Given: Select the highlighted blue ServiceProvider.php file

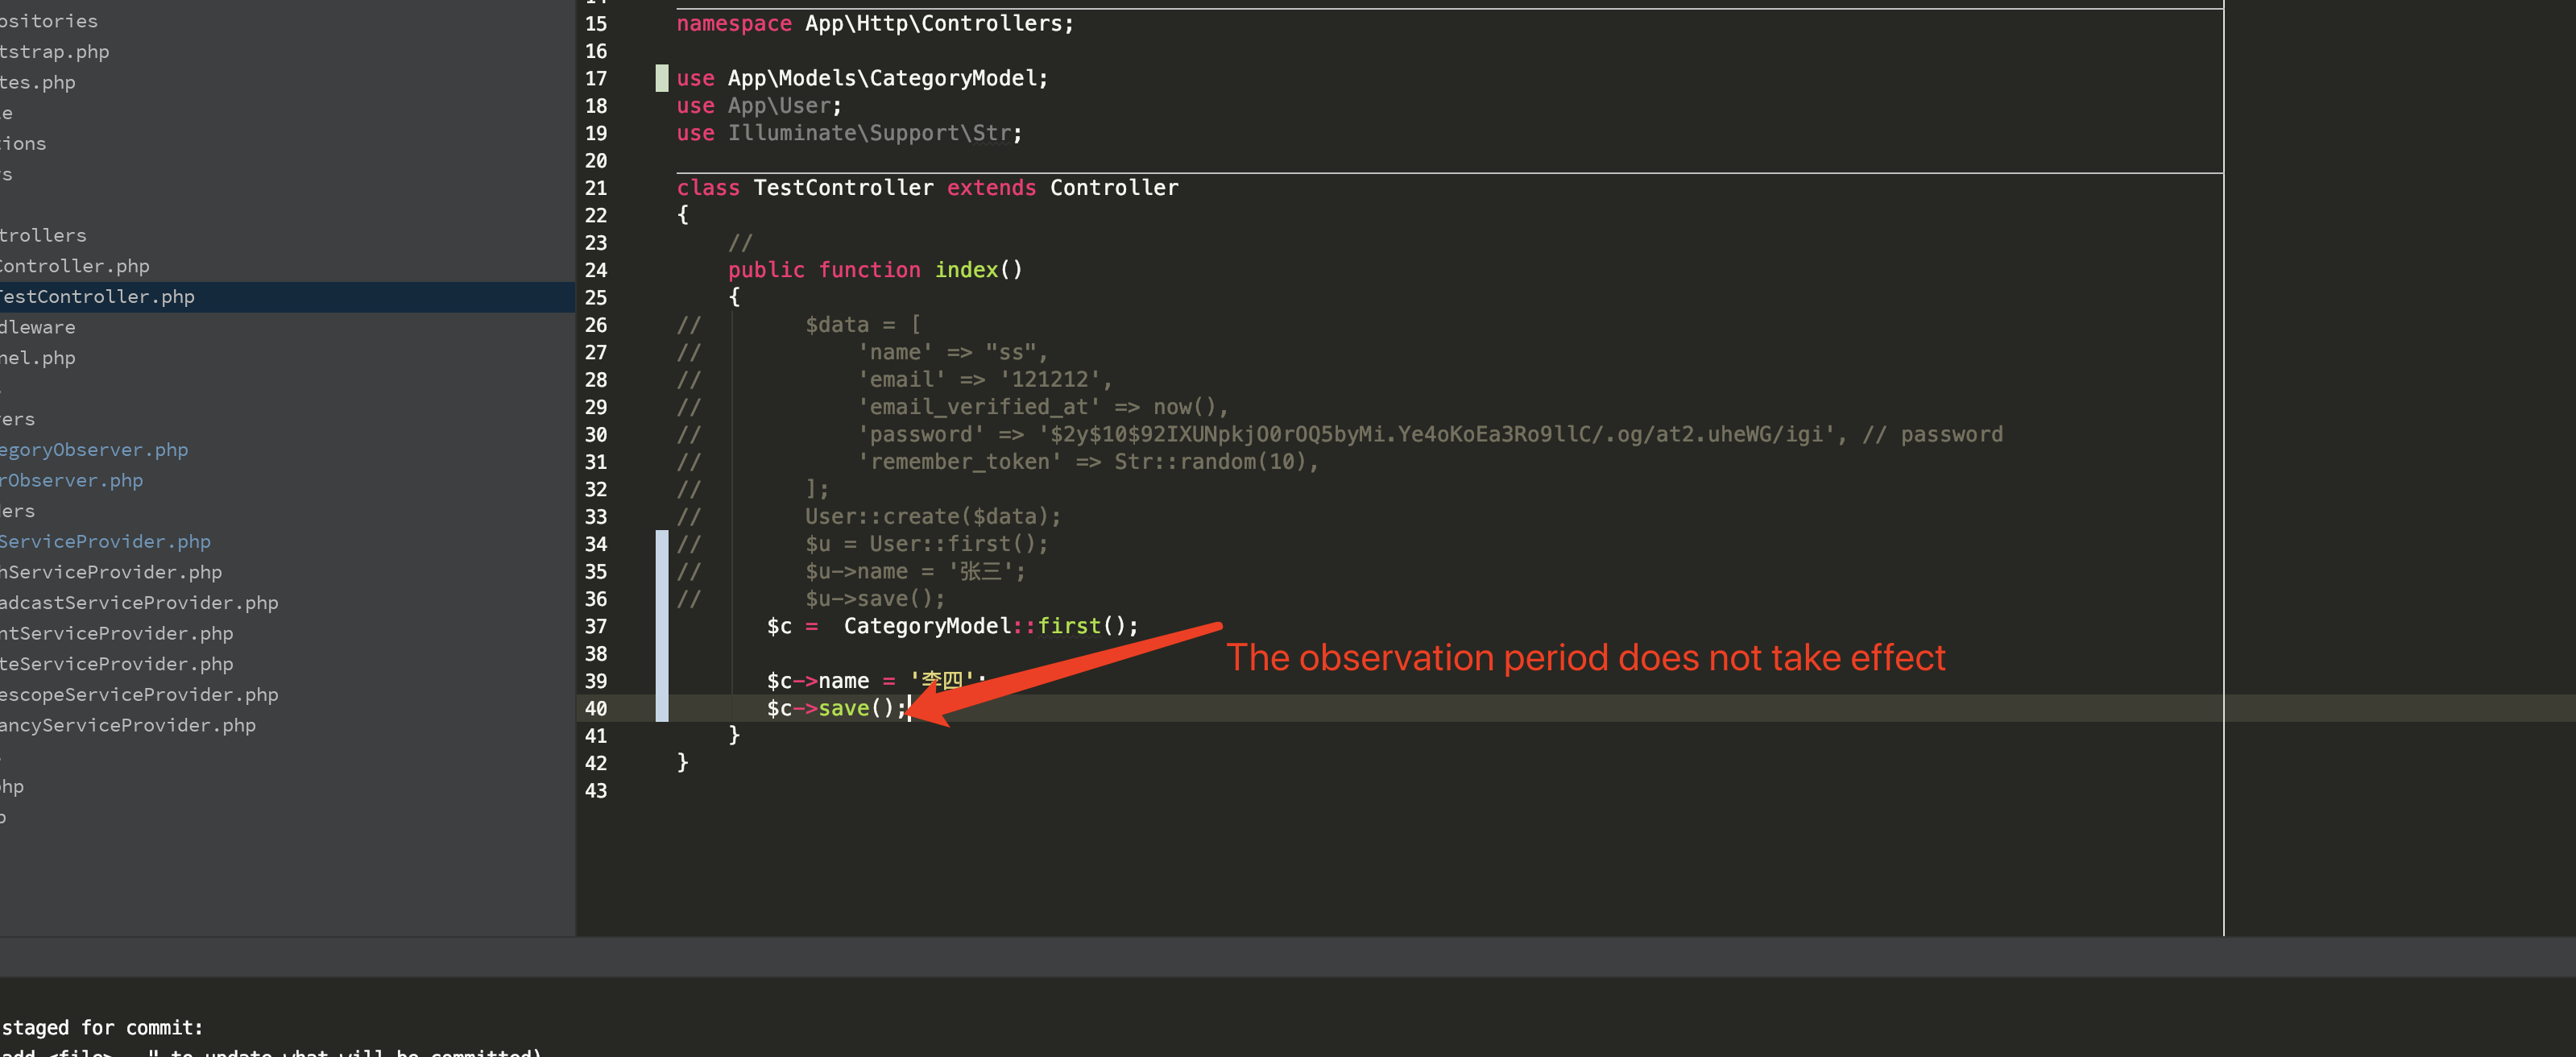Looking at the screenshot, I should click(x=105, y=541).
